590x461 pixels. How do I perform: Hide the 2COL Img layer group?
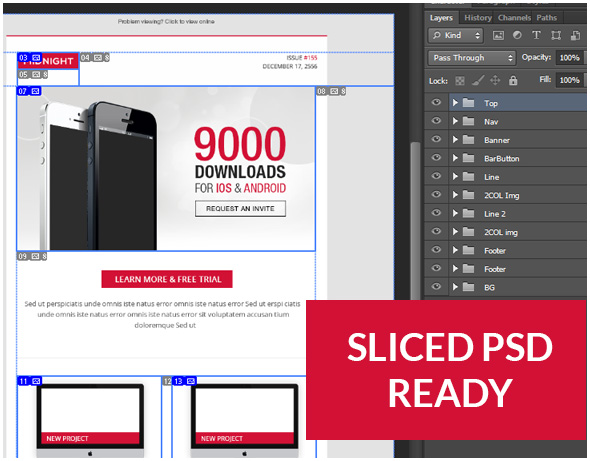pos(436,195)
